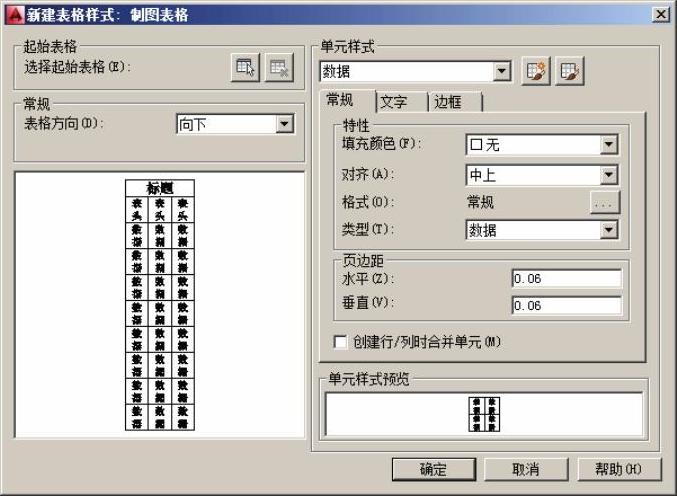The height and width of the screenshot is (496, 677).
Task: Open the manage cell styles dialog icon
Action: coord(571,72)
